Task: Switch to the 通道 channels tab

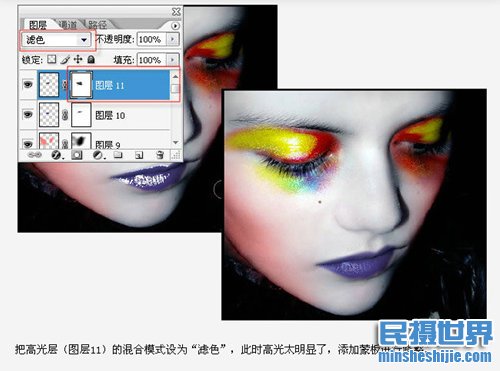Action: click(x=68, y=25)
